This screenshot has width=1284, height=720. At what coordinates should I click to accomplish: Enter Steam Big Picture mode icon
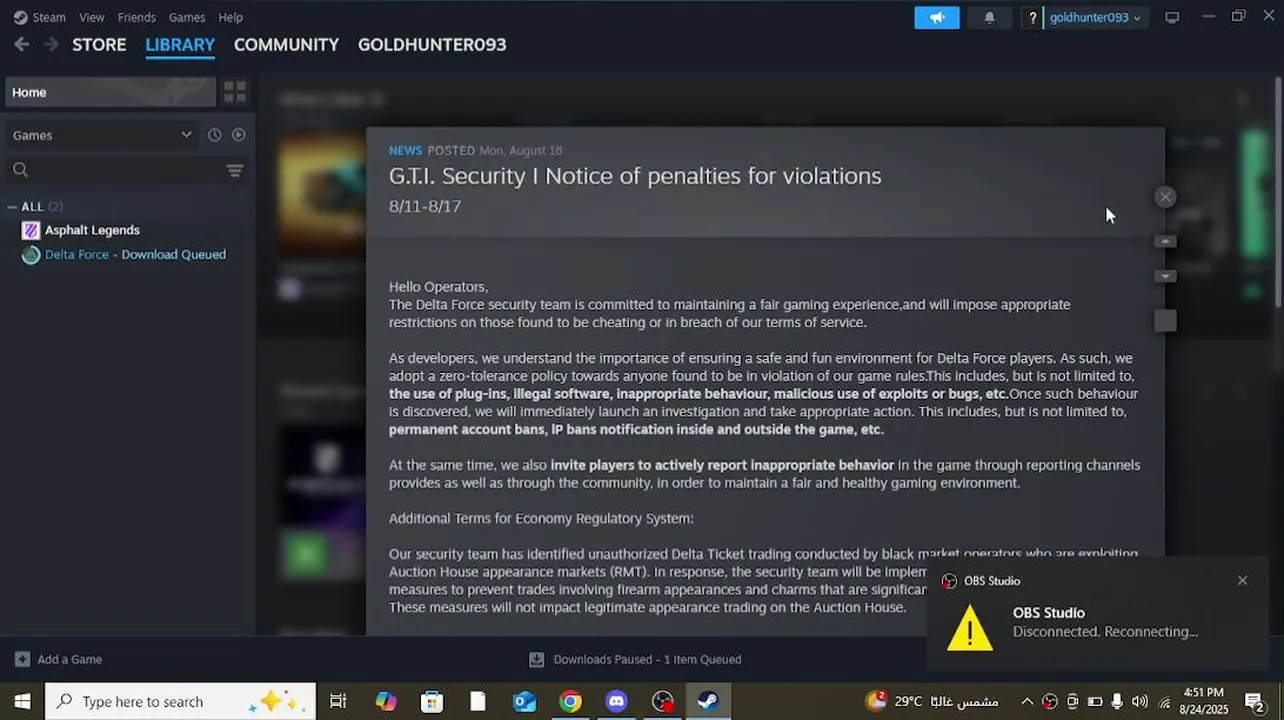pos(1172,17)
